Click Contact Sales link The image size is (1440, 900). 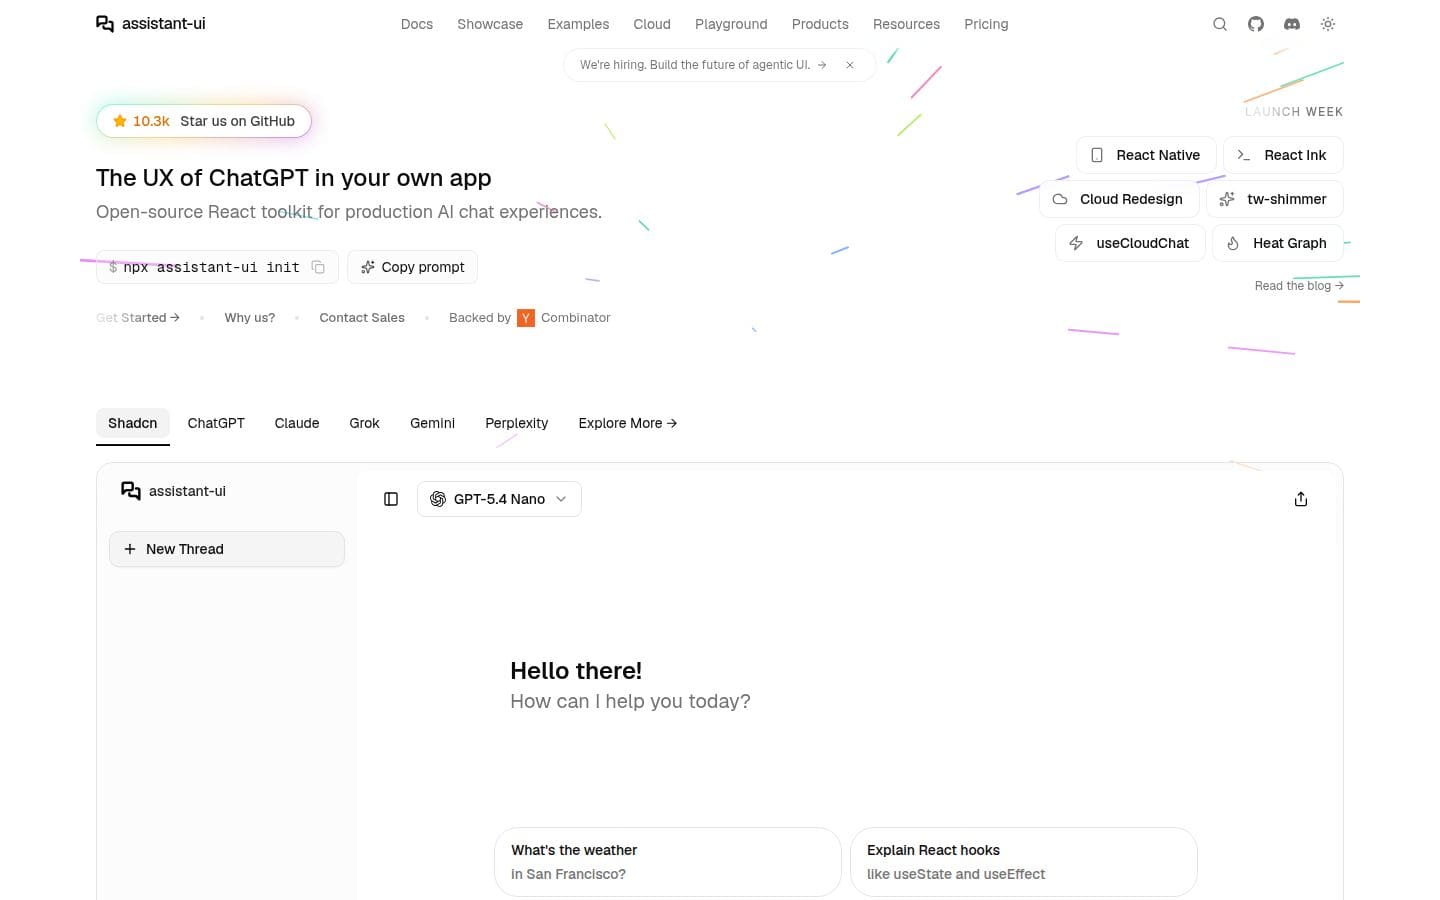pos(362,318)
